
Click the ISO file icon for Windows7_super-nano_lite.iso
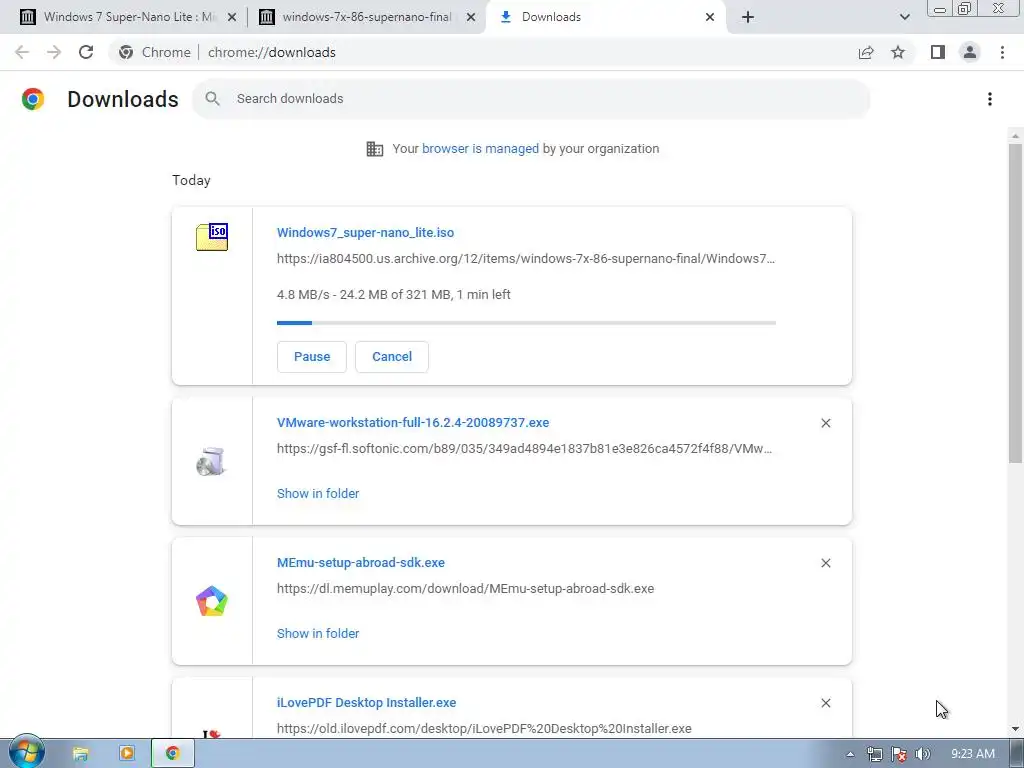[x=212, y=236]
